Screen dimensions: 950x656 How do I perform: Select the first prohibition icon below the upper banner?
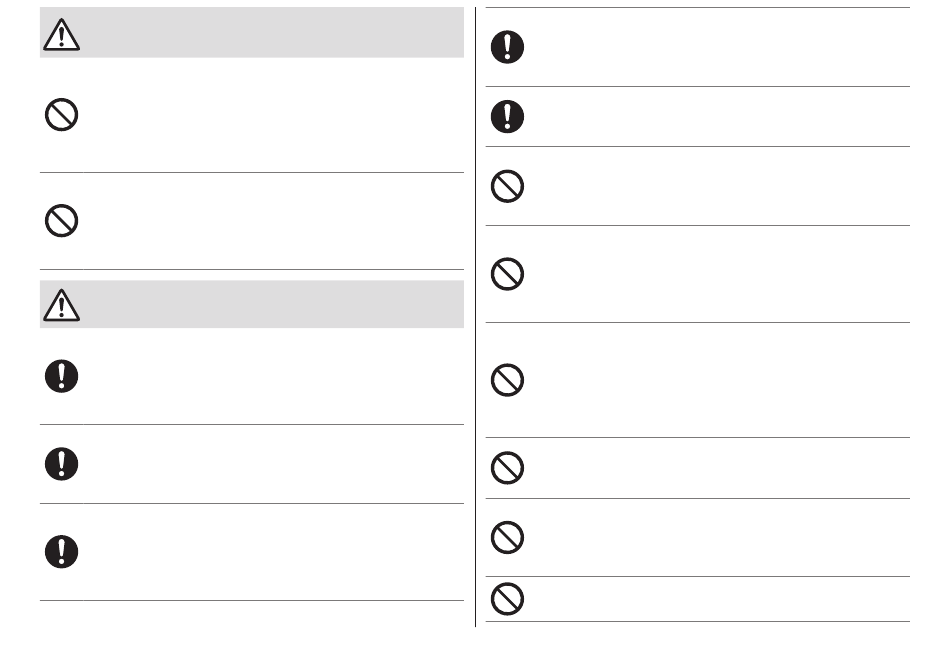[61, 114]
